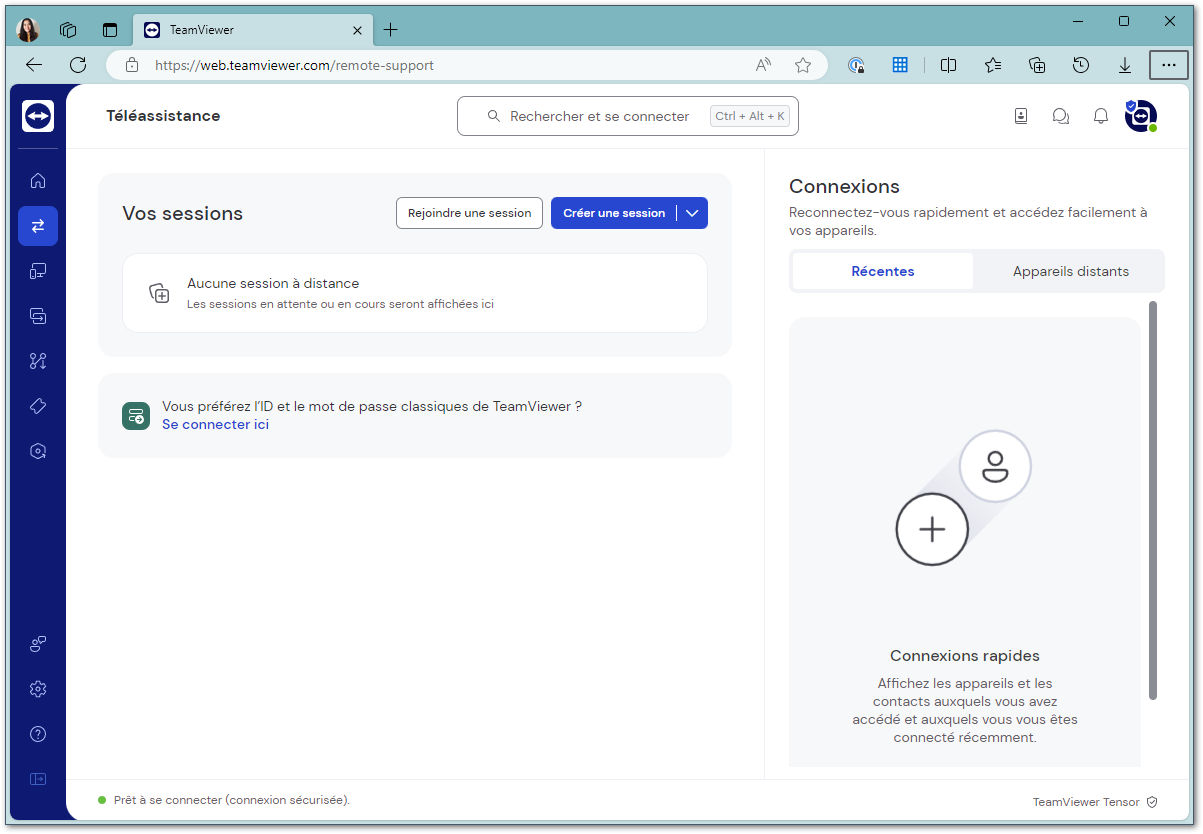Viewport: 1203px width, 834px height.
Task: Open the settings gear in sidebar
Action: coord(38,689)
